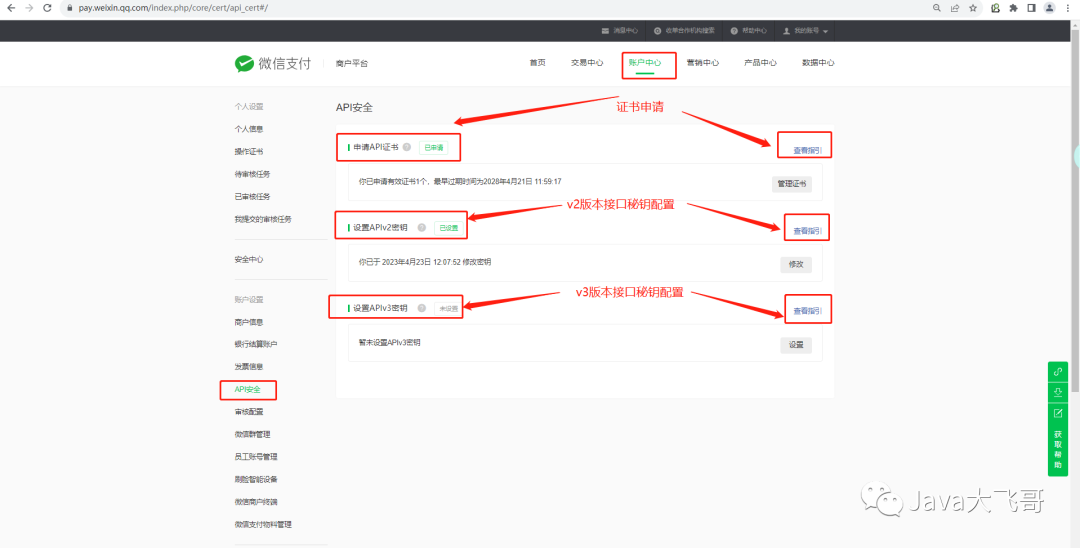
Task: Expand the 我的账号 dropdown arrow
Action: [x=825, y=32]
